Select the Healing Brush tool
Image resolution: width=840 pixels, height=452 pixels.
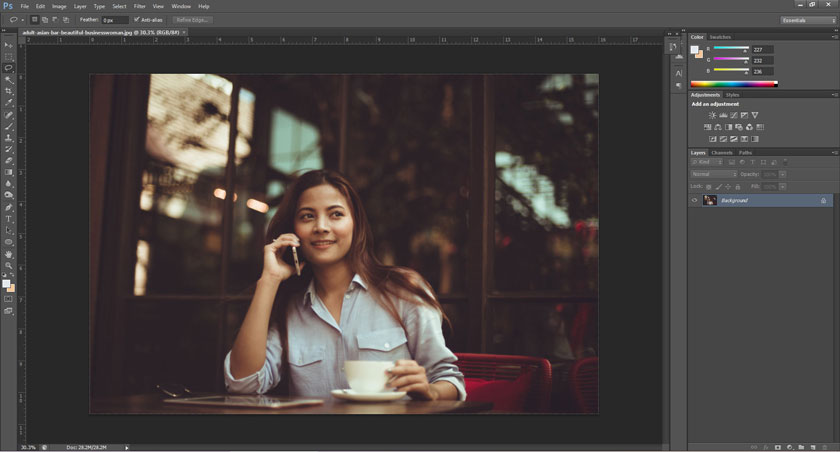point(9,115)
